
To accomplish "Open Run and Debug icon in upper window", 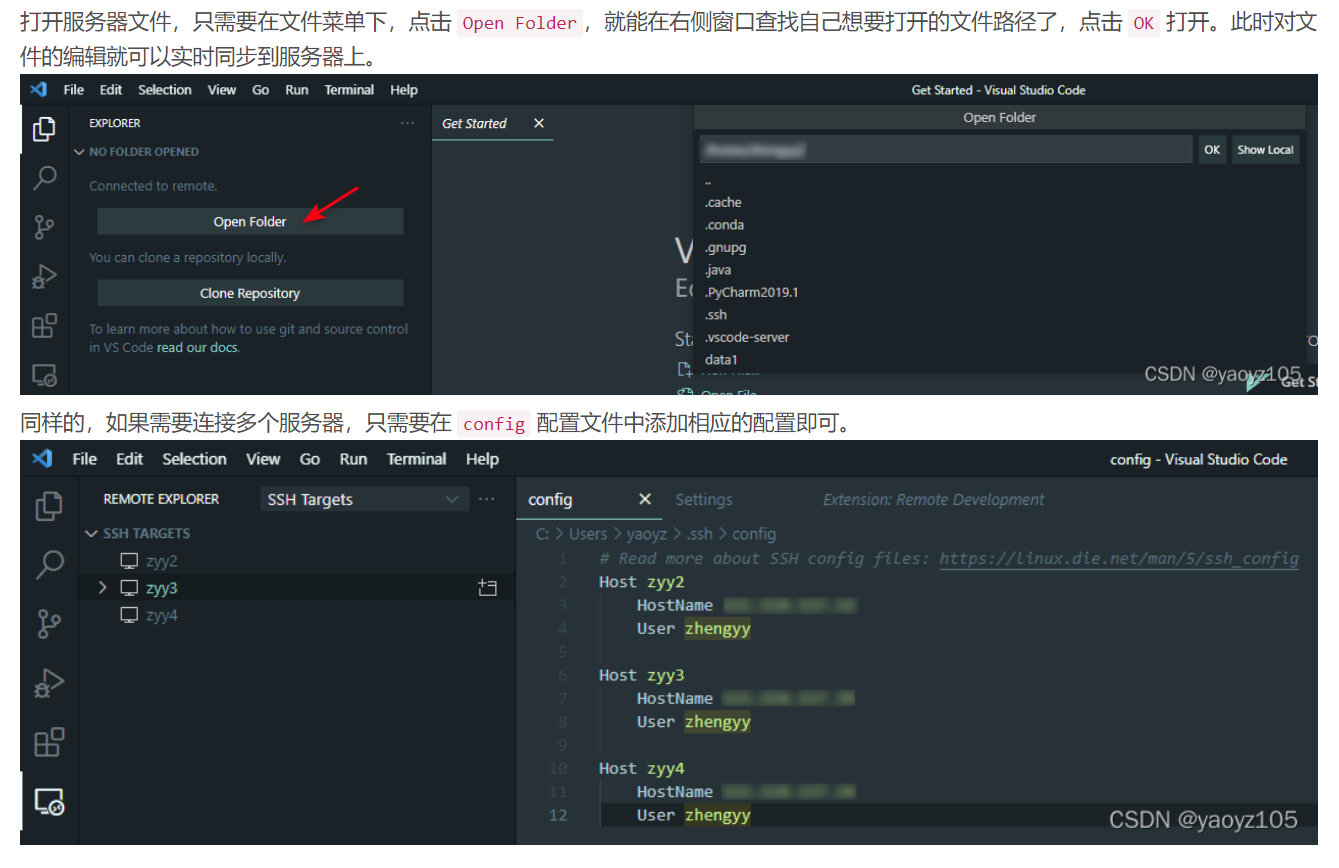I will pyautogui.click(x=45, y=276).
